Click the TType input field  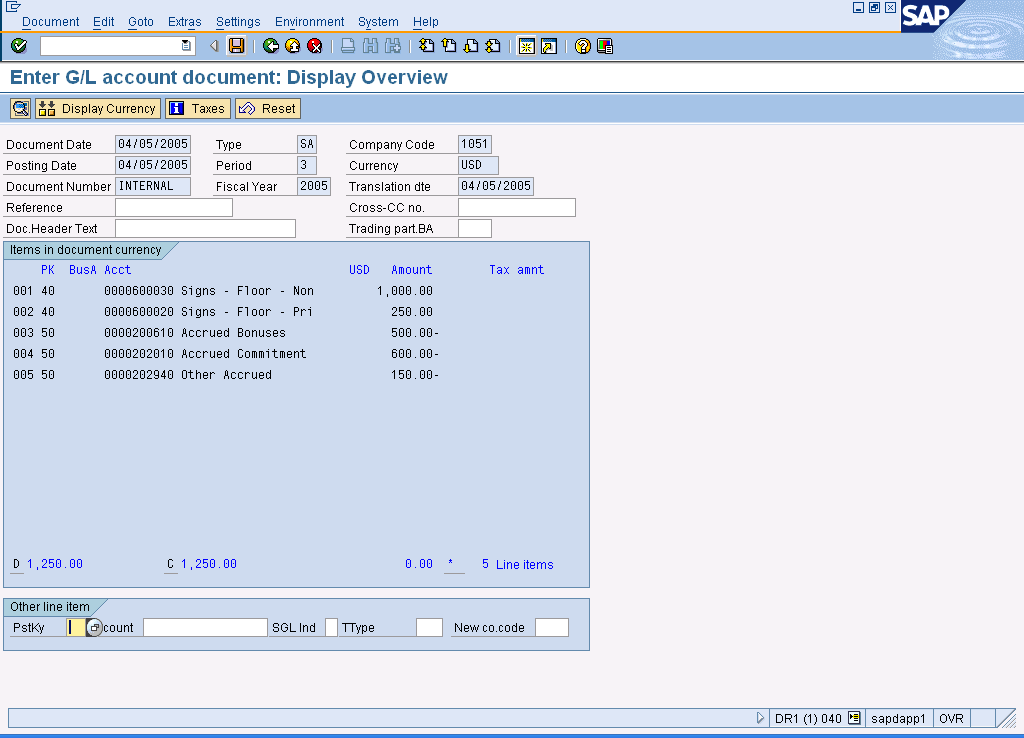pyautogui.click(x=429, y=628)
